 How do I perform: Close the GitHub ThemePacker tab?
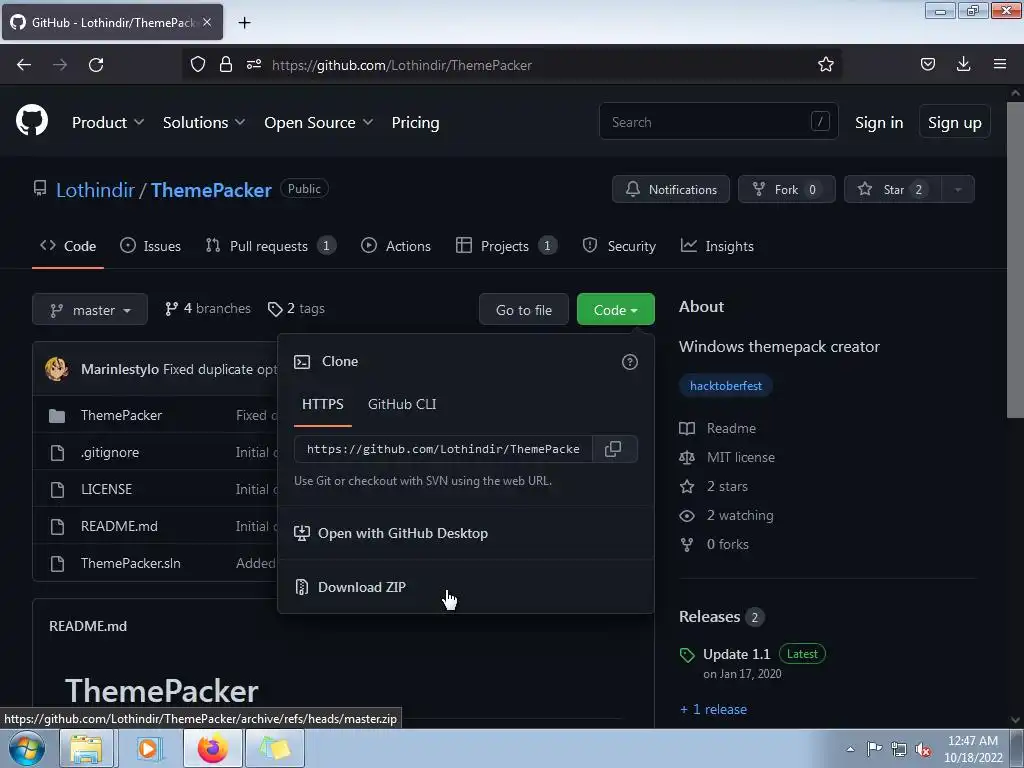pyautogui.click(x=207, y=22)
